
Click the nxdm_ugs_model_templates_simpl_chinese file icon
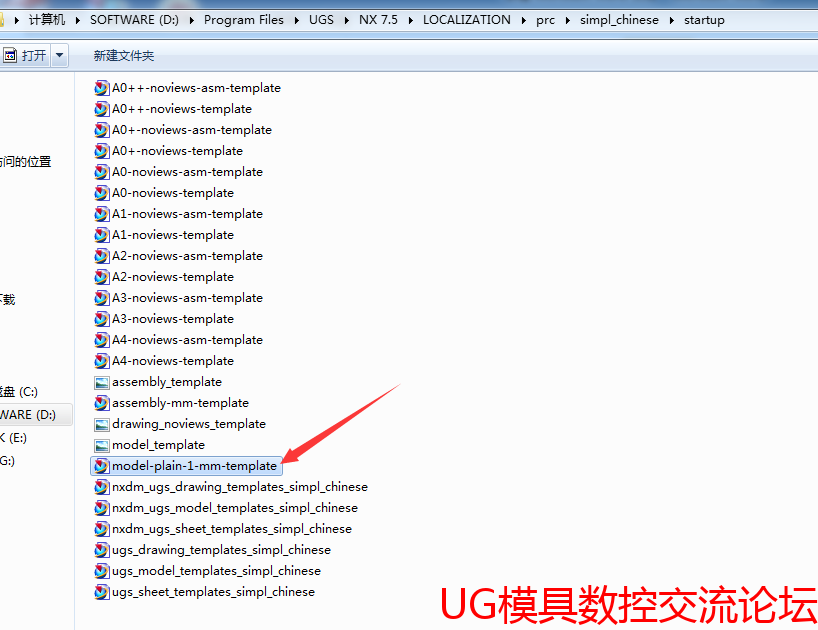tap(102, 508)
